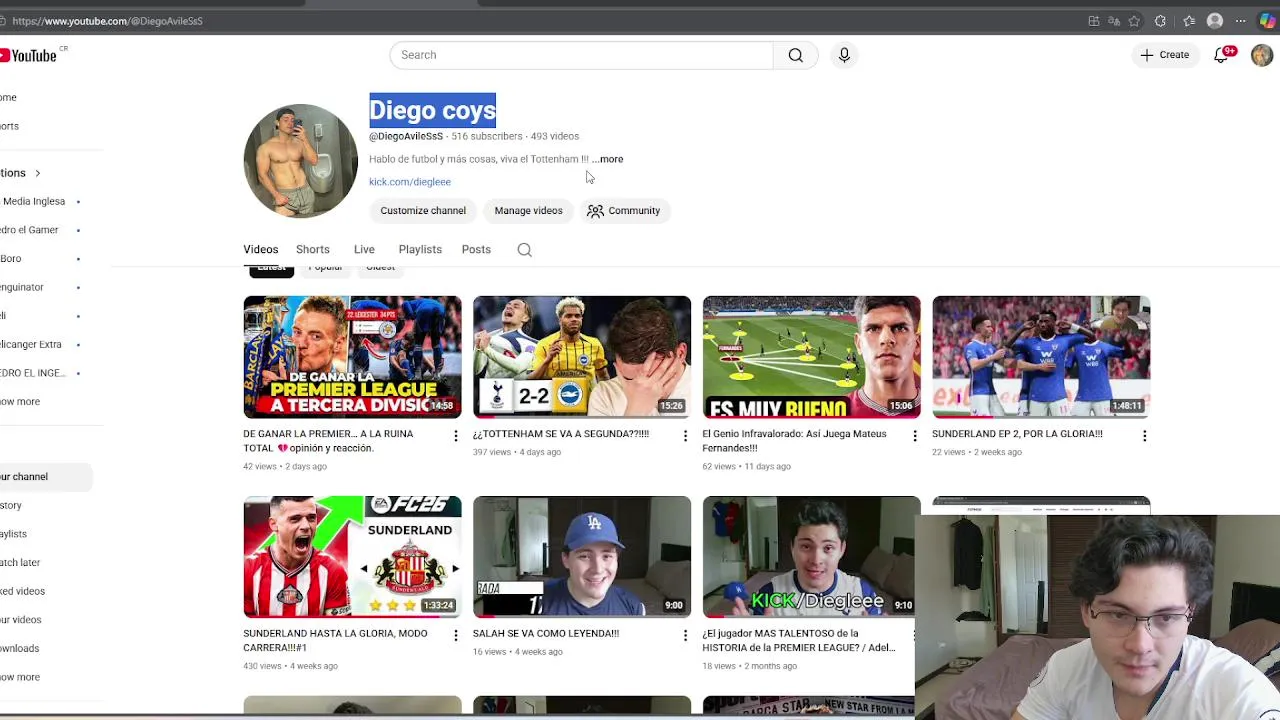Click the Create button

(1165, 55)
